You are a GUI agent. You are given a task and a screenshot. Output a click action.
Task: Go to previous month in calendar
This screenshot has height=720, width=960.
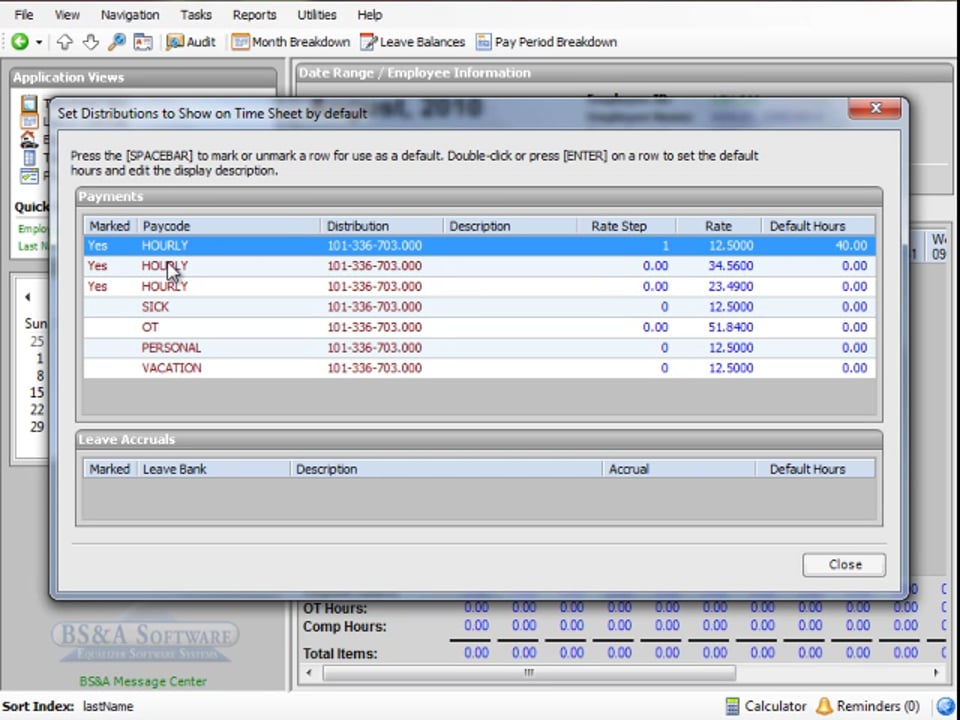28,297
